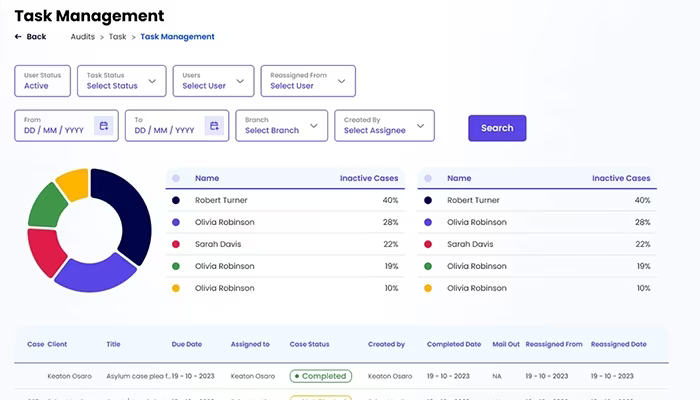Viewport: 700px width, 400px height.
Task: Sort by the Due Date column header
Action: point(187,344)
